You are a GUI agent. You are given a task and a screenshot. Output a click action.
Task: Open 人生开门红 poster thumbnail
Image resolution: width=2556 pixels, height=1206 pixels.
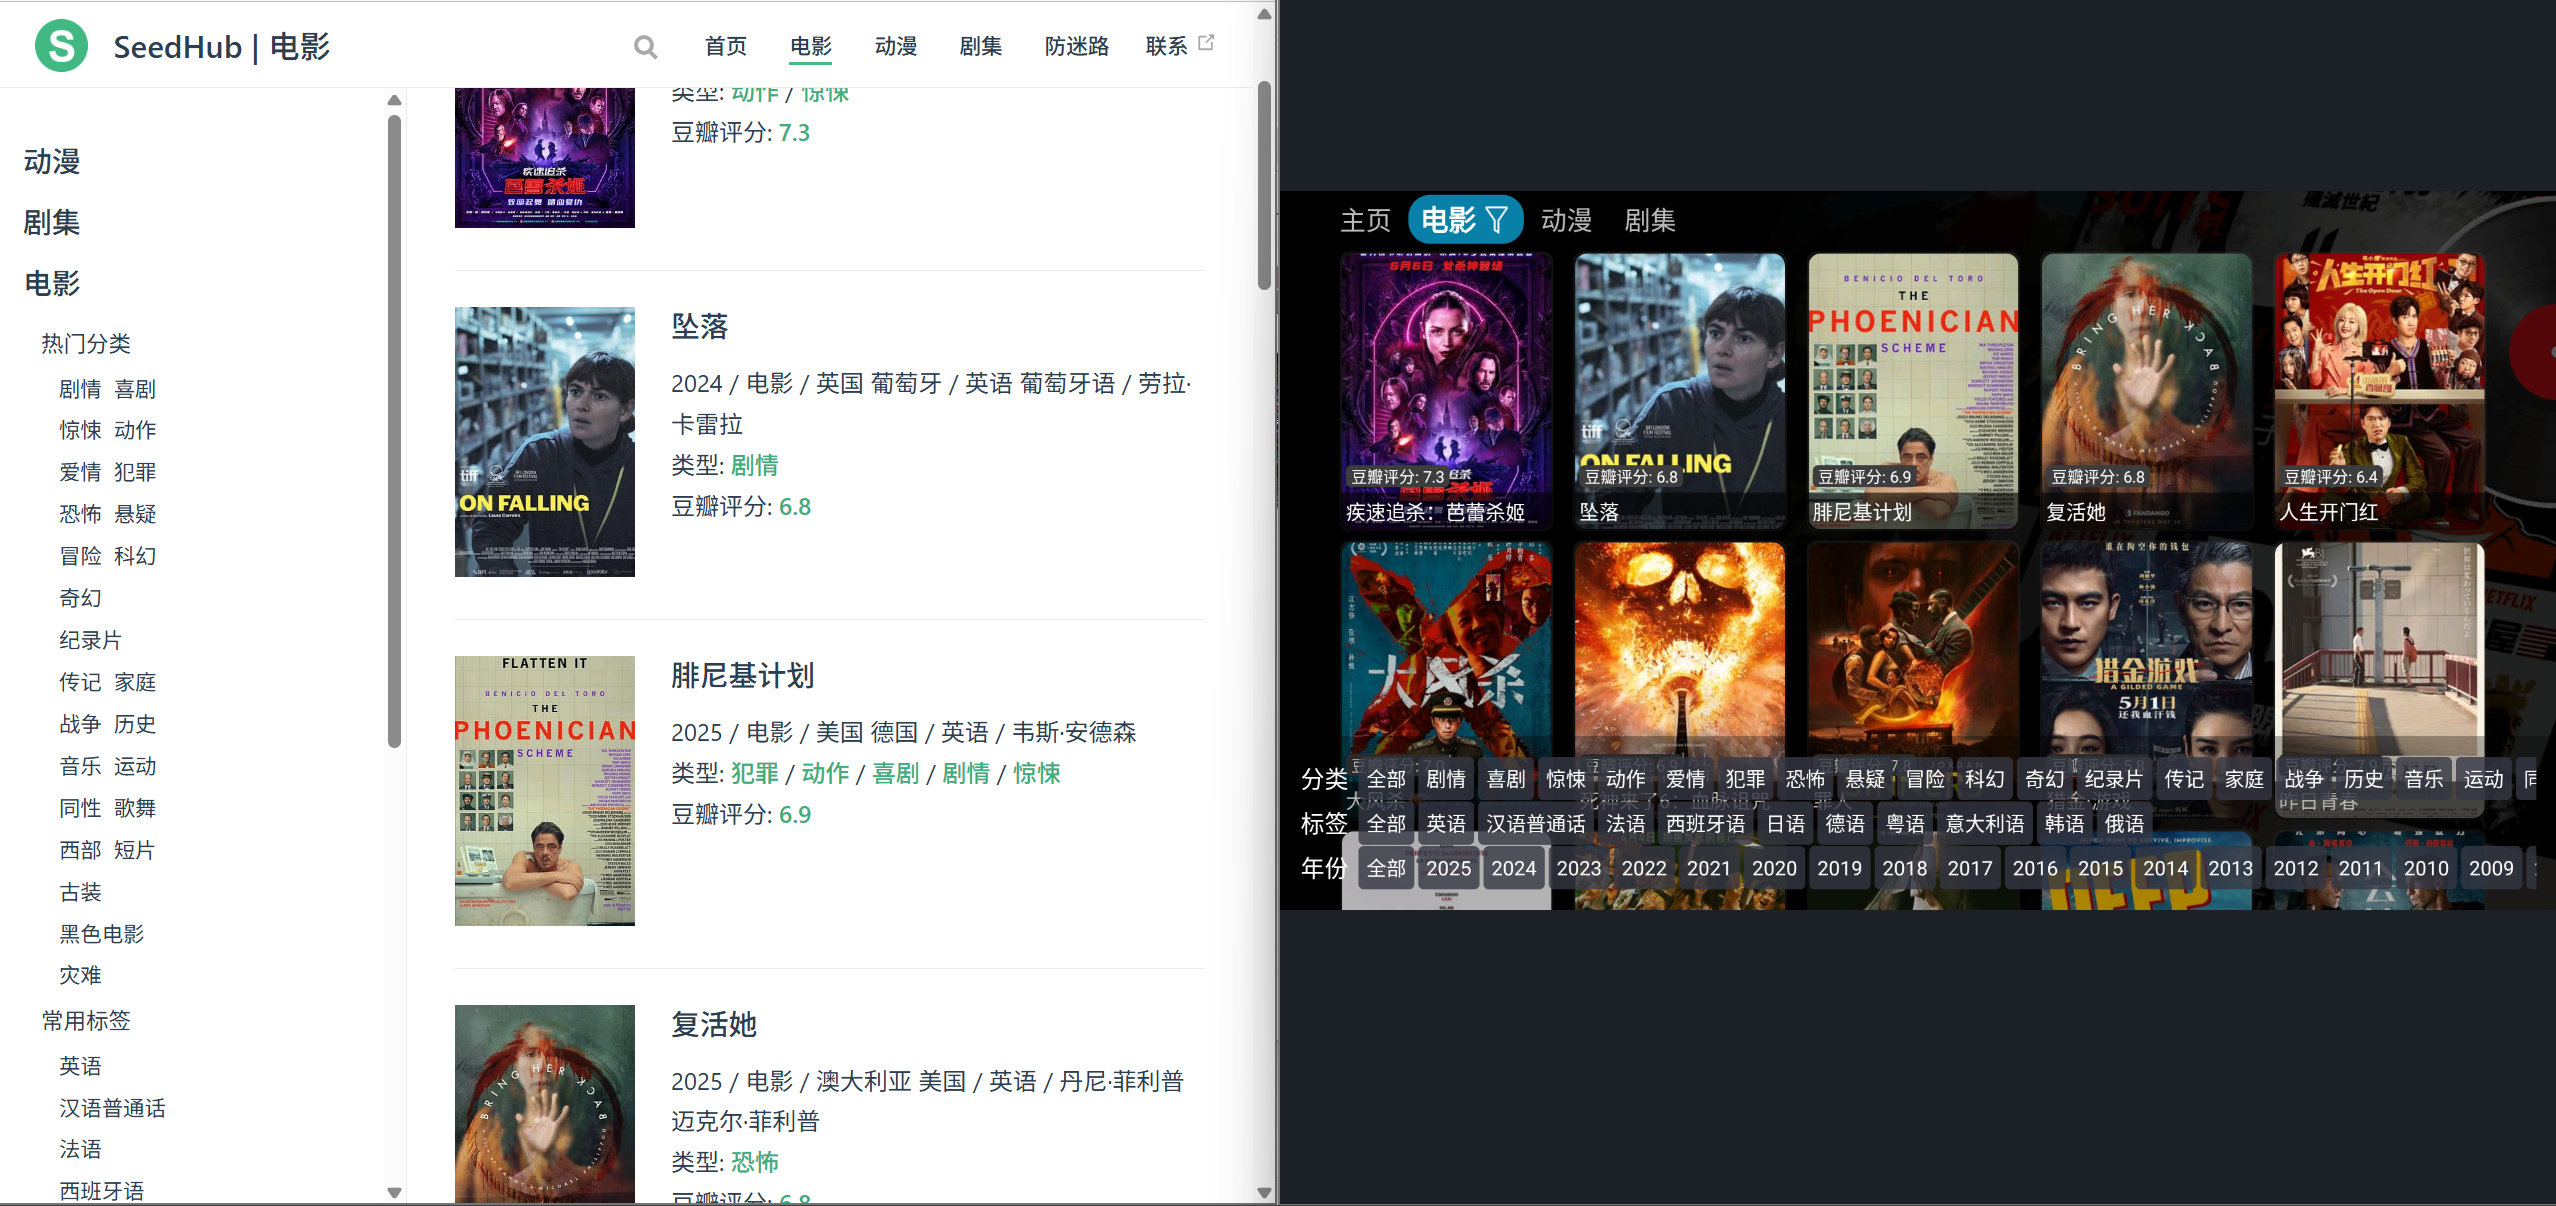pyautogui.click(x=2378, y=390)
